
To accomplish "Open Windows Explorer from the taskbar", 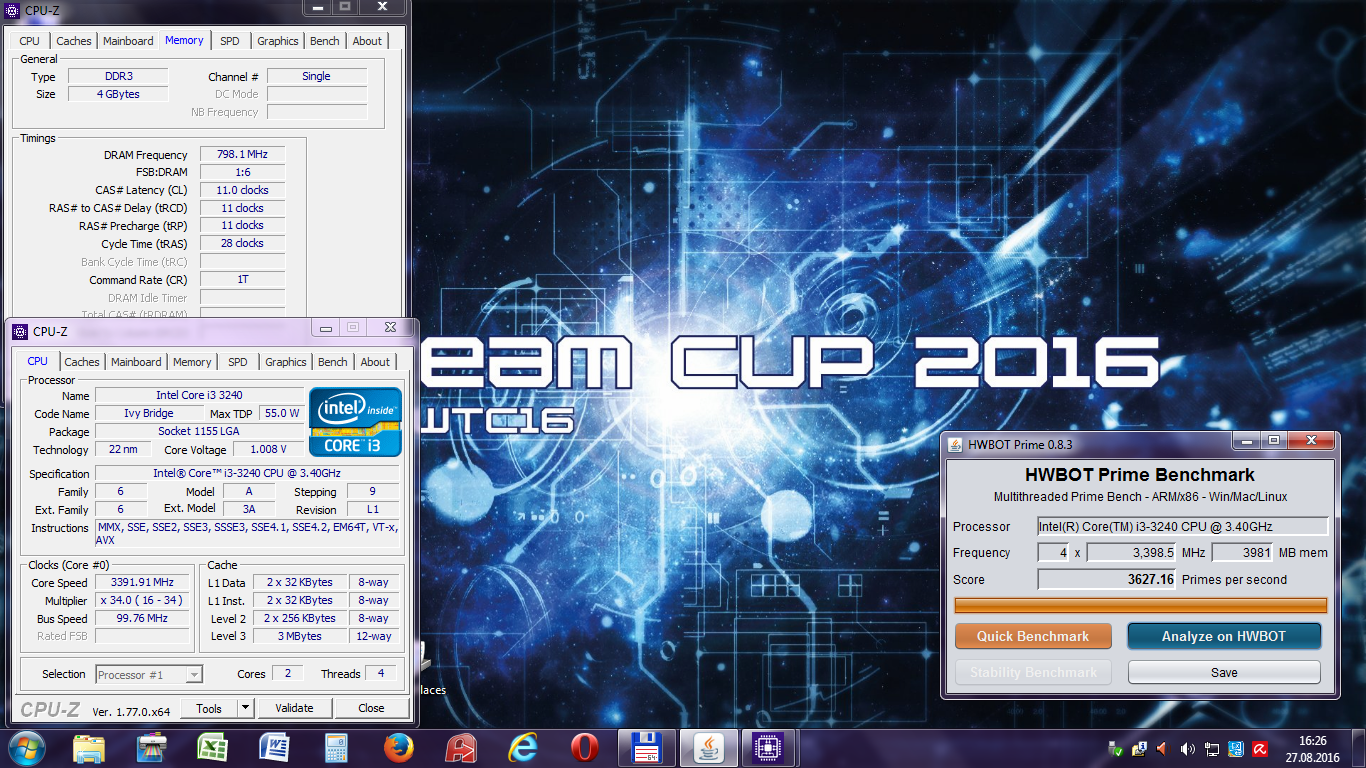I will click(x=89, y=748).
